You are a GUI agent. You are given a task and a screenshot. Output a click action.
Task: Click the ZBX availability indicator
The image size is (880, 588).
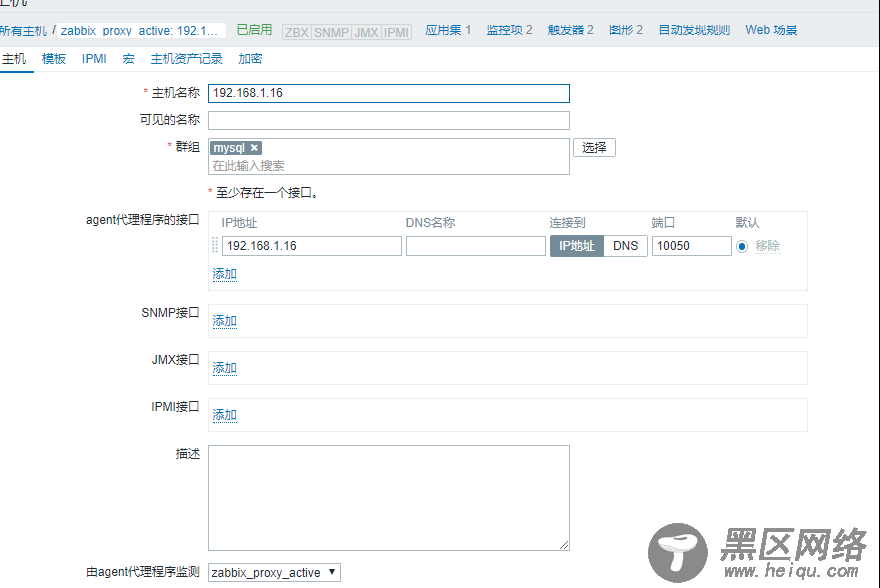click(x=297, y=32)
